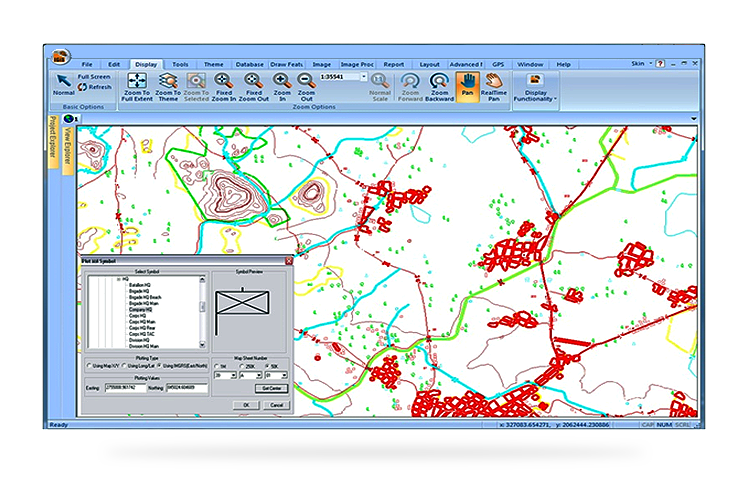Confirm symbol plotting with OK
The height and width of the screenshot is (500, 749).
[246, 405]
